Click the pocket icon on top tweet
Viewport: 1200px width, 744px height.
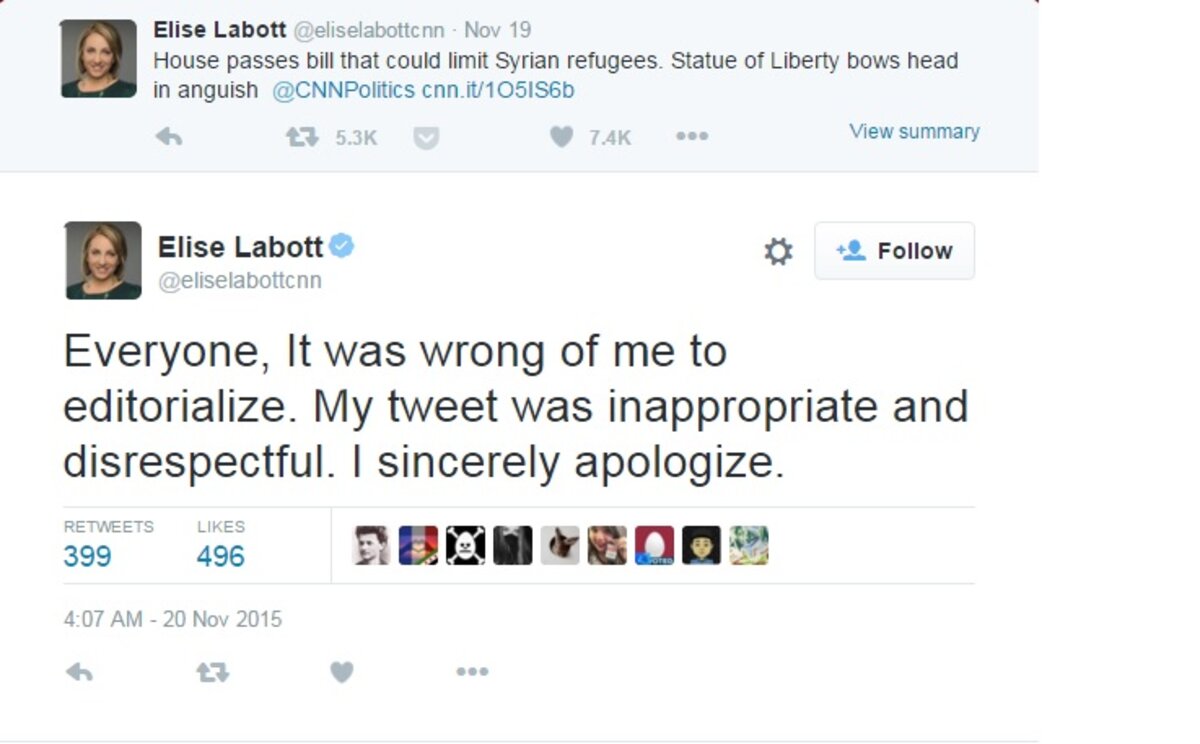(426, 138)
